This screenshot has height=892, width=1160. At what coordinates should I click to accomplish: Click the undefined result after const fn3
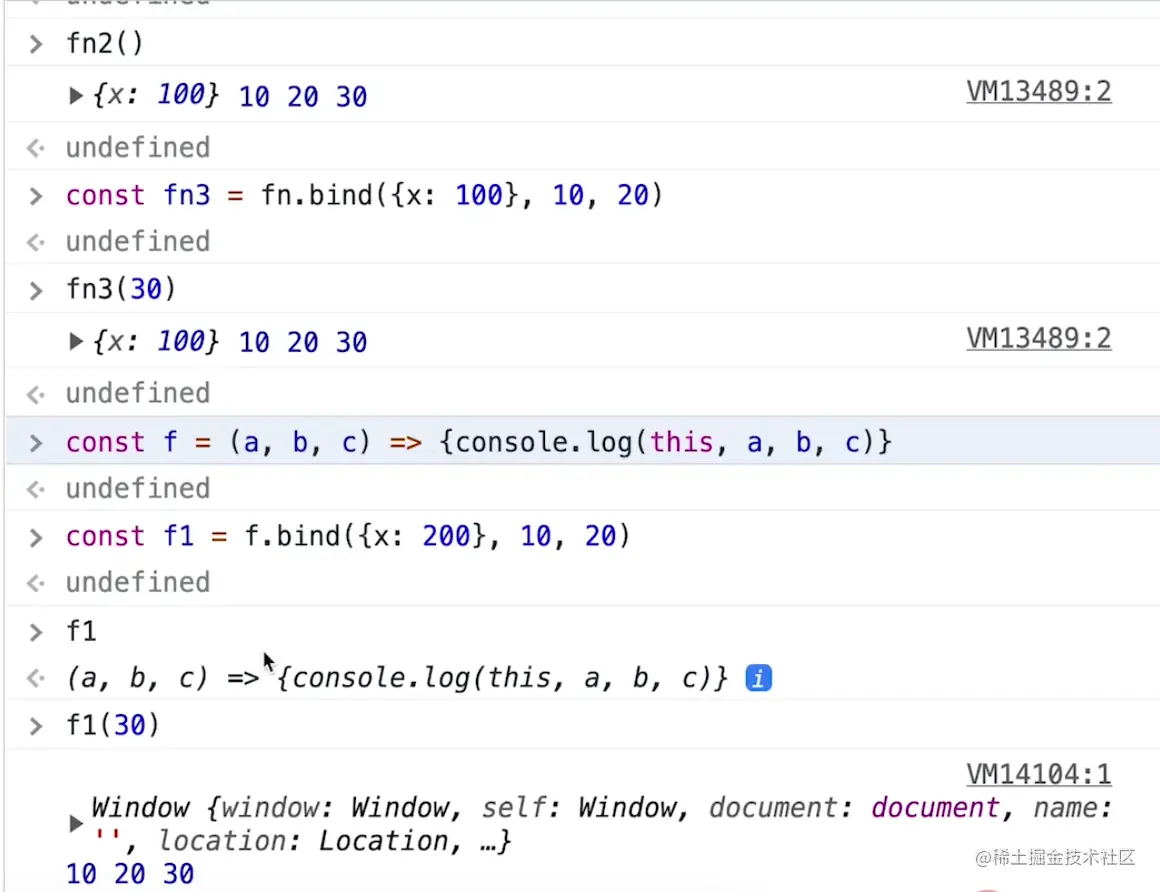(138, 241)
